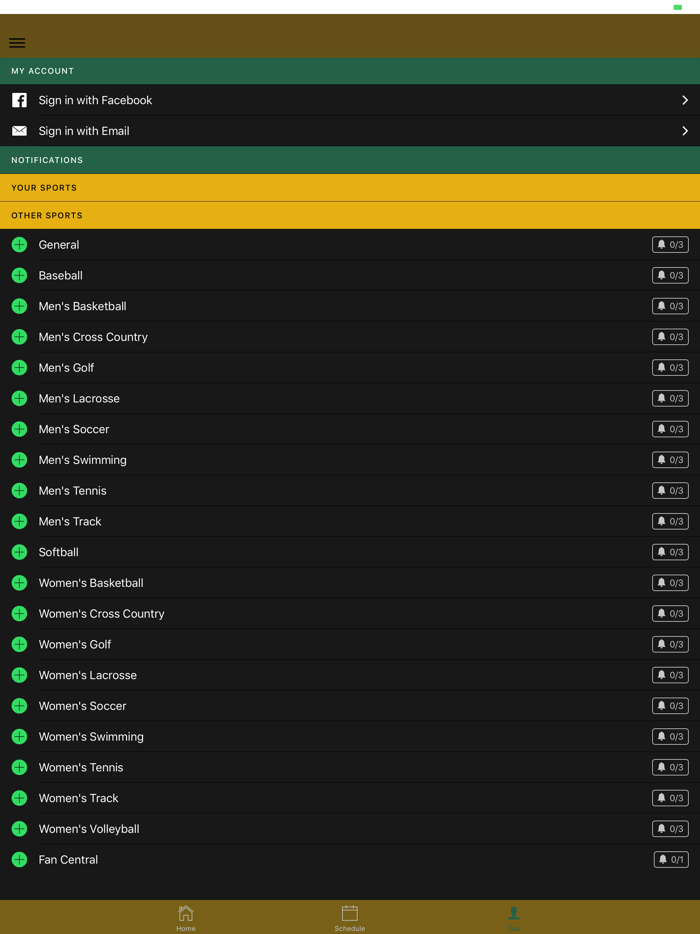This screenshot has height=934, width=700.
Task: Open Men's Cross Country notification settings
Action: tap(670, 337)
